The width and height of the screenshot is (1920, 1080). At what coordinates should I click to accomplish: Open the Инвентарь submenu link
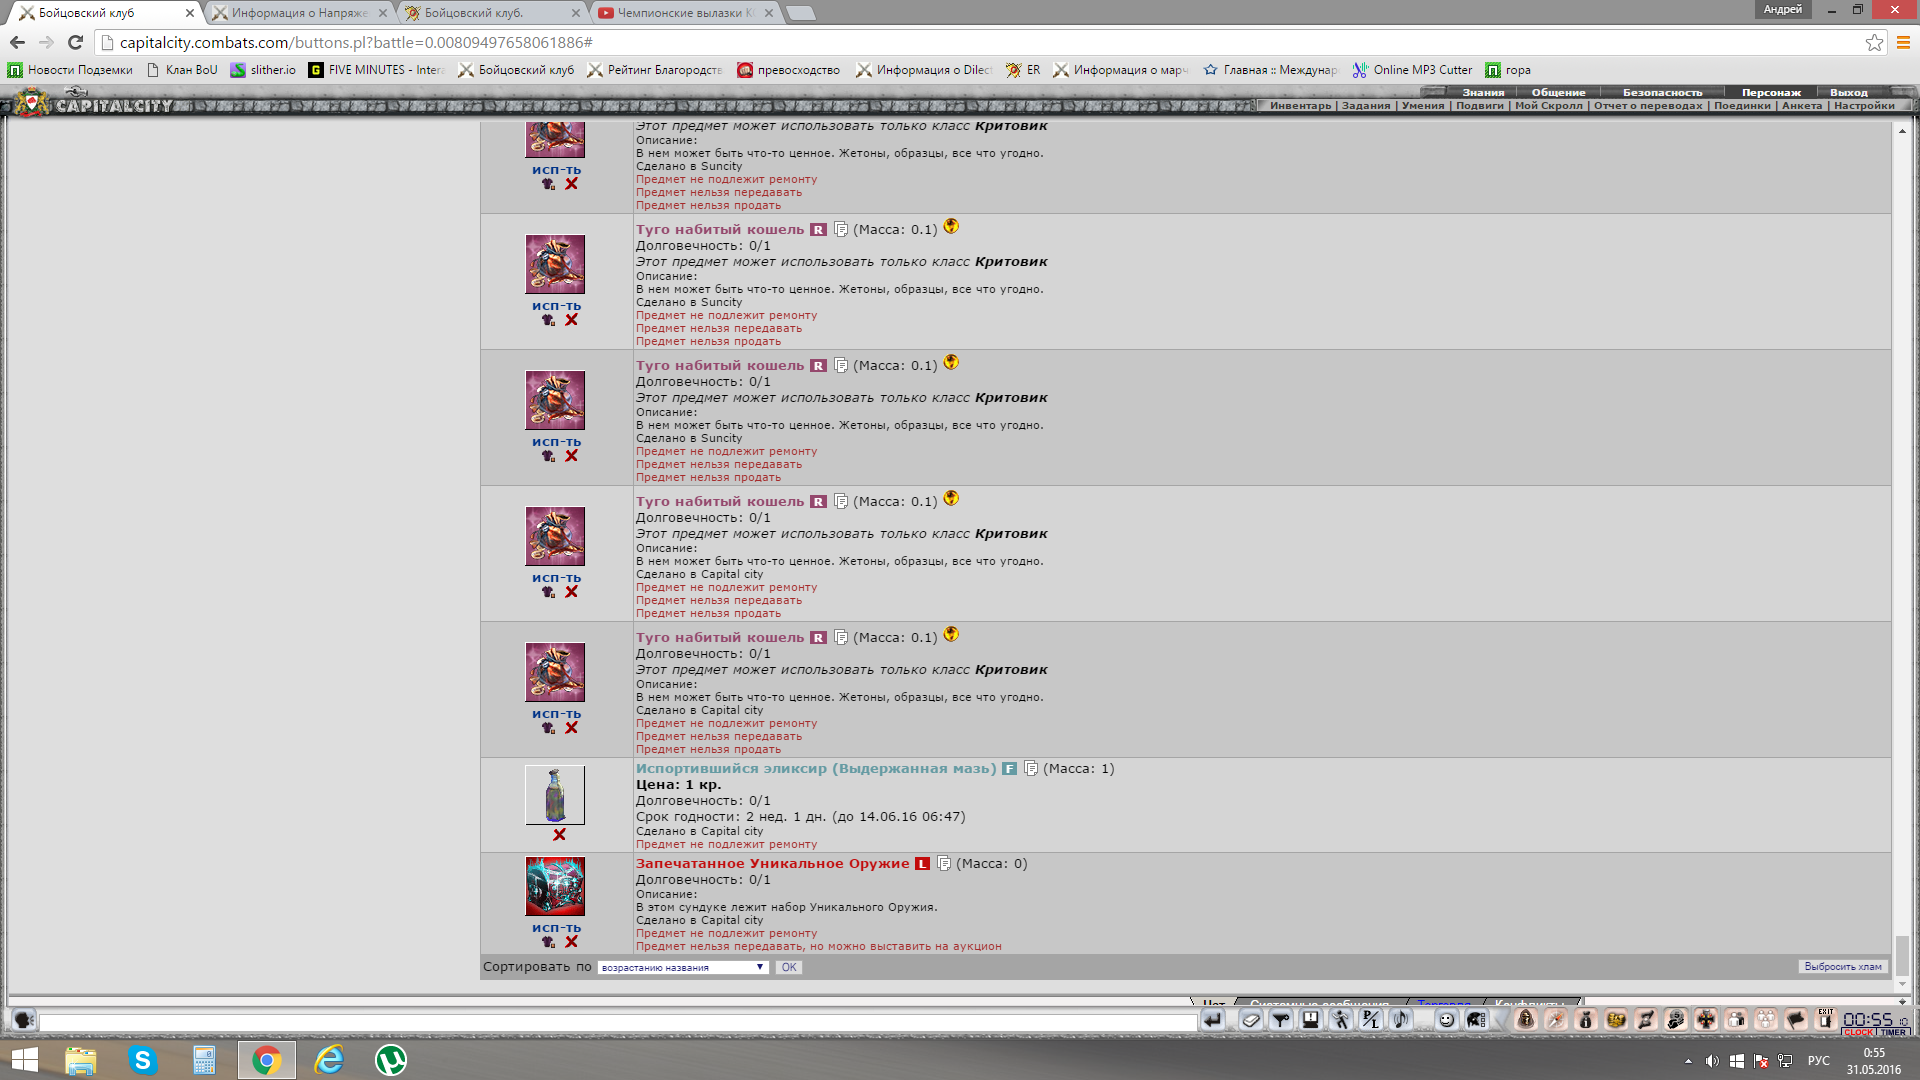coord(1300,106)
